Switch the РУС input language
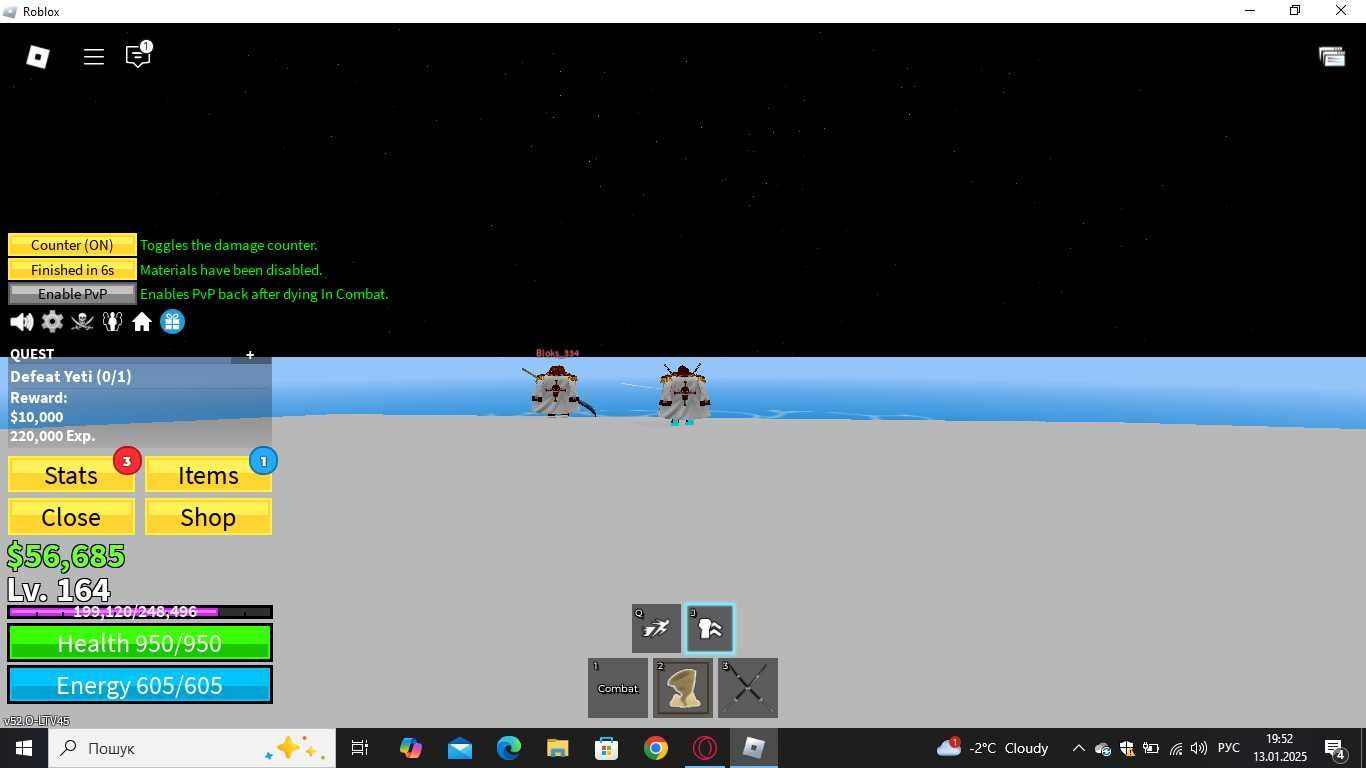This screenshot has width=1366, height=768. (x=1229, y=748)
